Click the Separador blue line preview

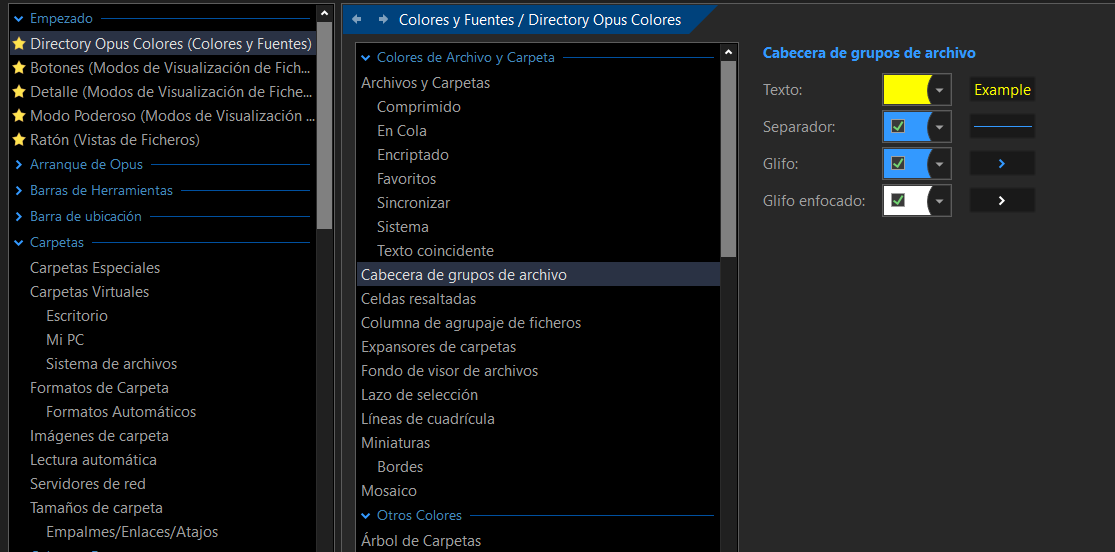(x=1002, y=127)
